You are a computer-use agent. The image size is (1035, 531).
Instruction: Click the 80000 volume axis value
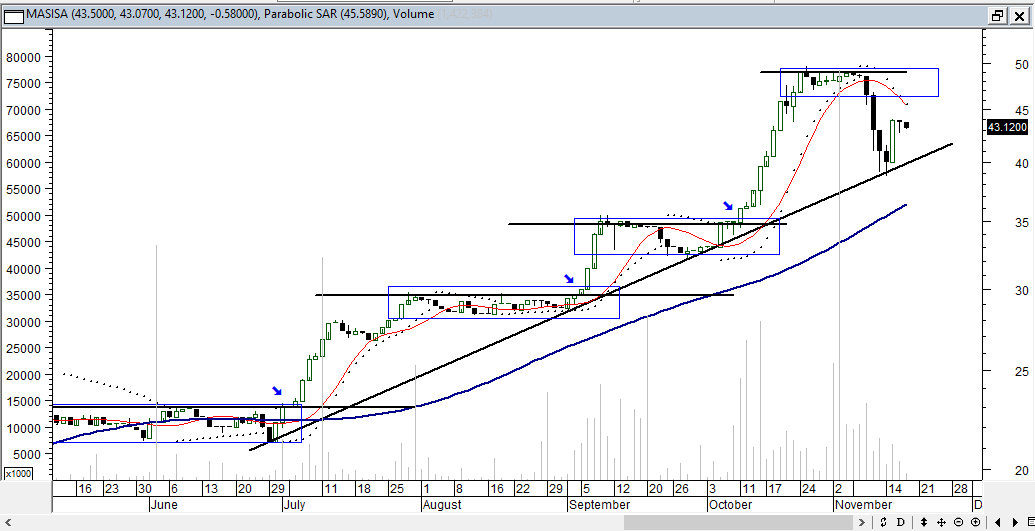24,57
